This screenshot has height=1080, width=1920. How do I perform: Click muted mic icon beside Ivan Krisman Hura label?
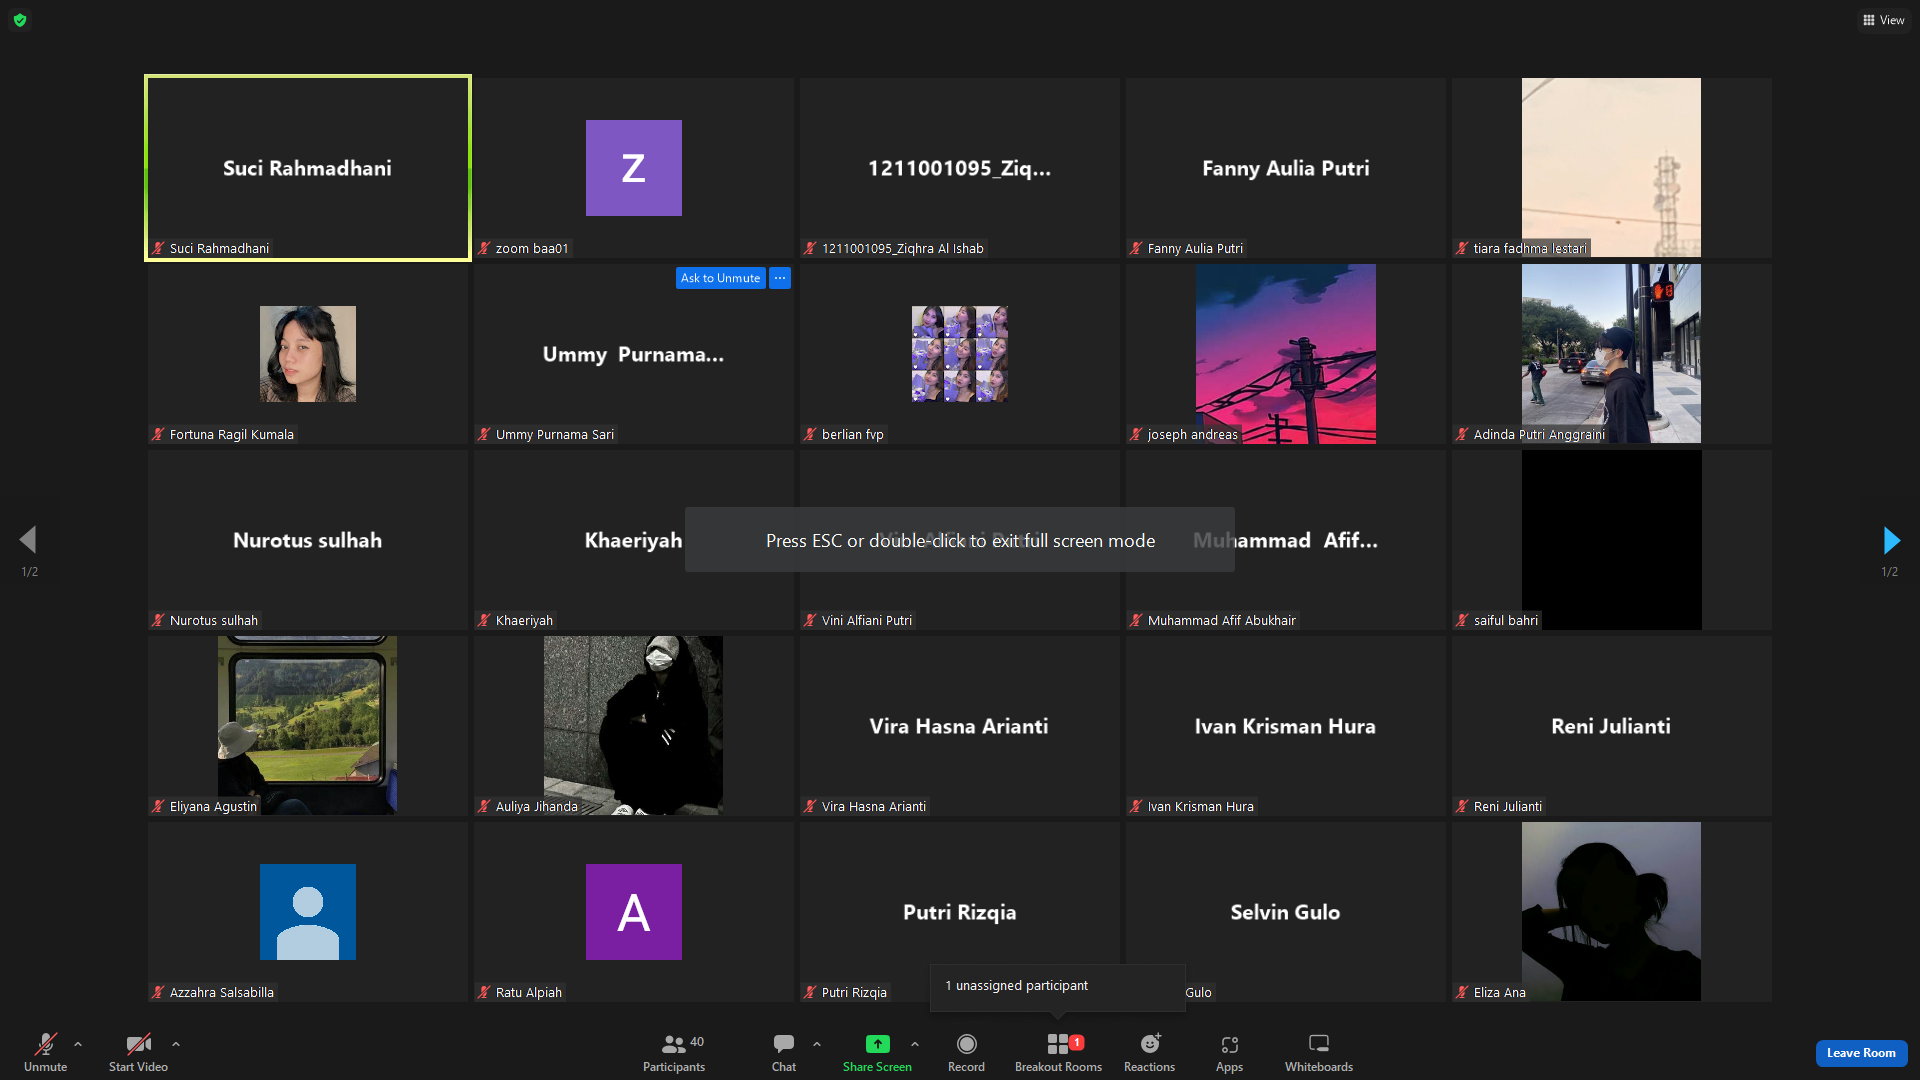[x=1136, y=806]
